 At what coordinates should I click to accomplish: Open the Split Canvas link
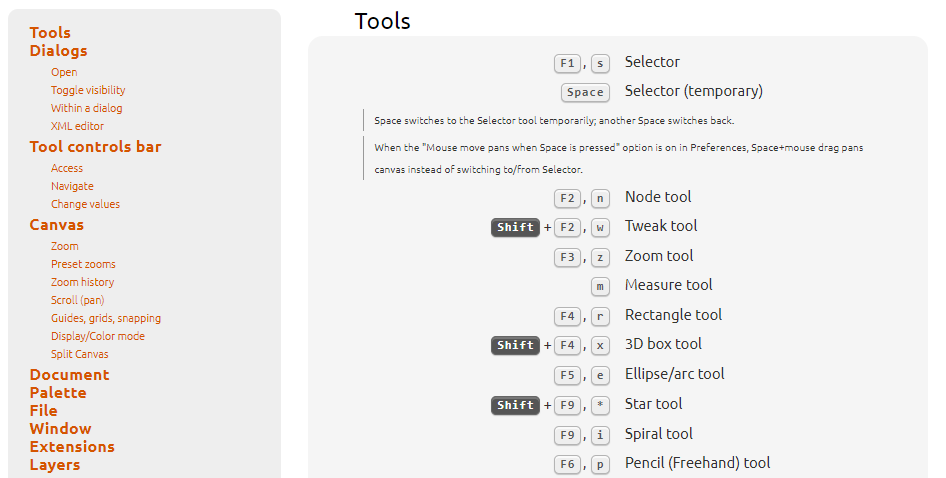80,354
